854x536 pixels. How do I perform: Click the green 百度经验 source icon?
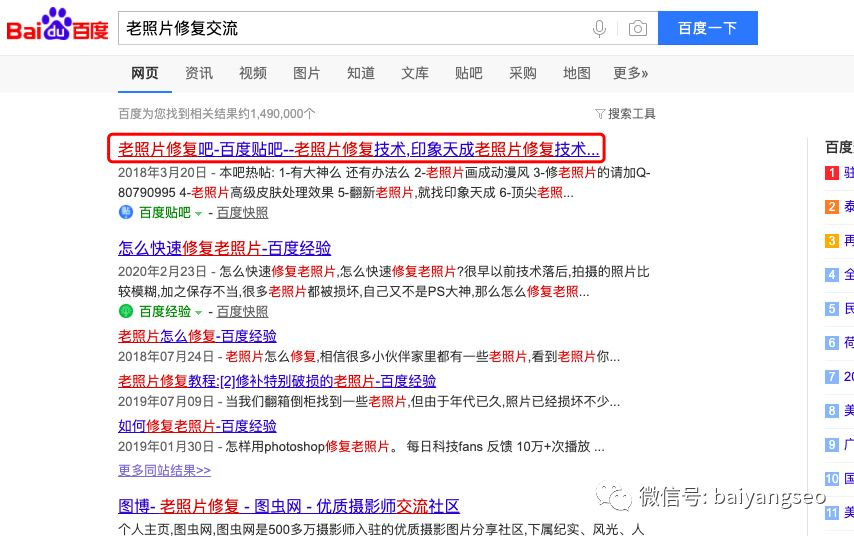pyautogui.click(x=126, y=312)
